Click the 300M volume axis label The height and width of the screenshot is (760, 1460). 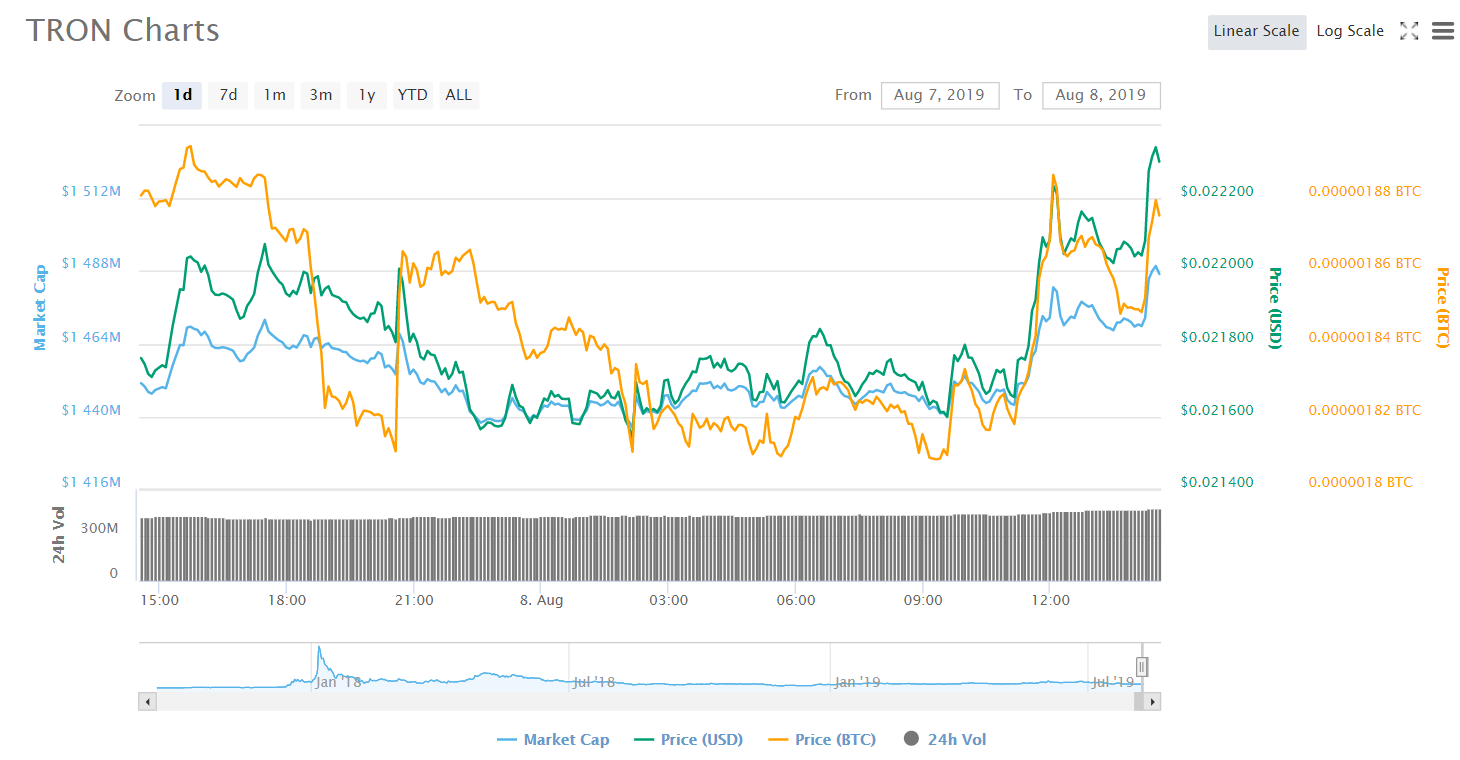click(100, 527)
